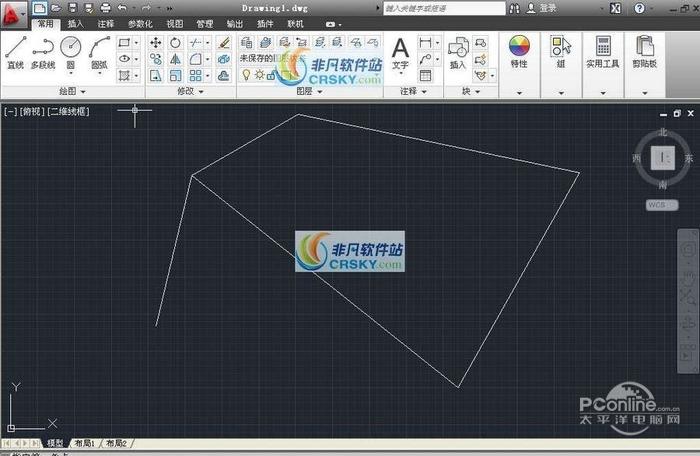Click the ViewCube 上 top face
The width and height of the screenshot is (700, 456).
662,158
